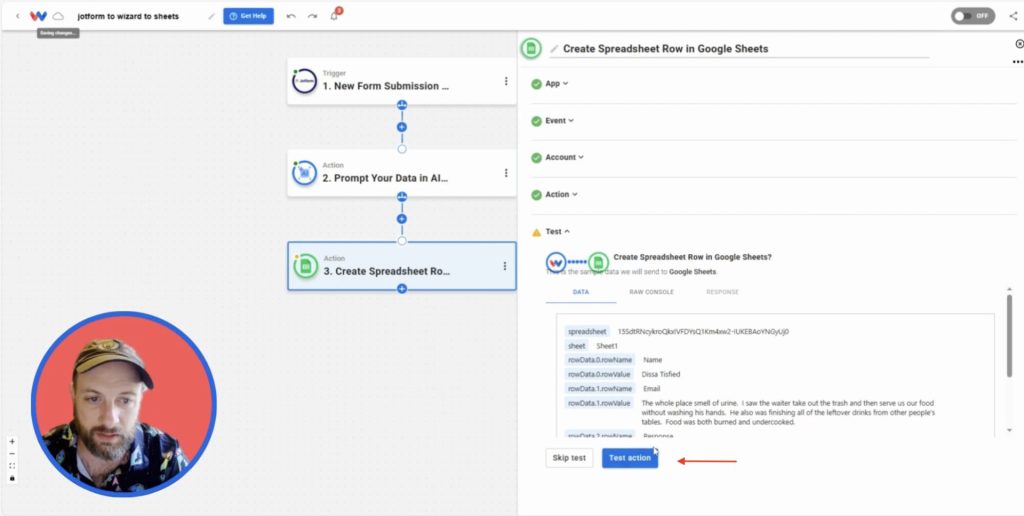The width and height of the screenshot is (1024, 516).
Task: Fit the workflow canvas to view
Action: pos(12,466)
